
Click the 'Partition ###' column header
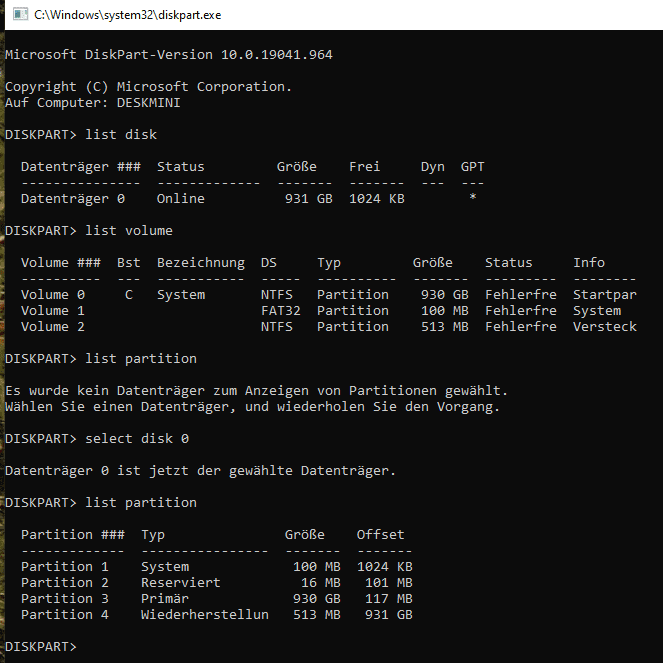73,535
